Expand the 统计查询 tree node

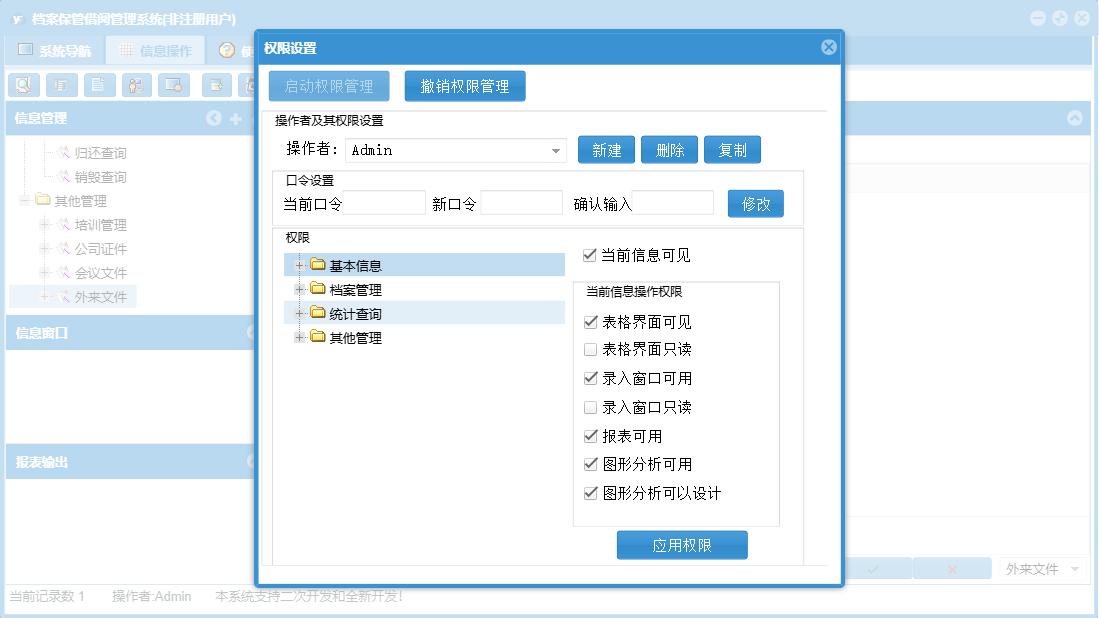tap(299, 313)
